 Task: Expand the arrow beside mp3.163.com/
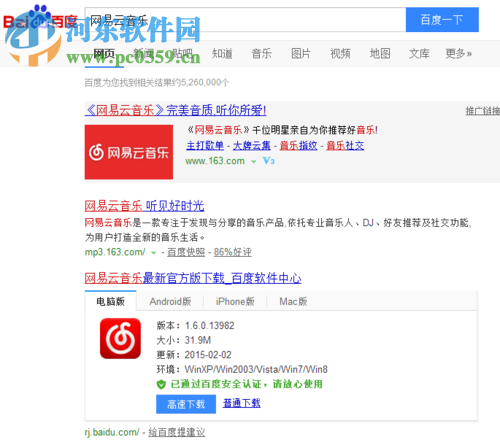154,253
